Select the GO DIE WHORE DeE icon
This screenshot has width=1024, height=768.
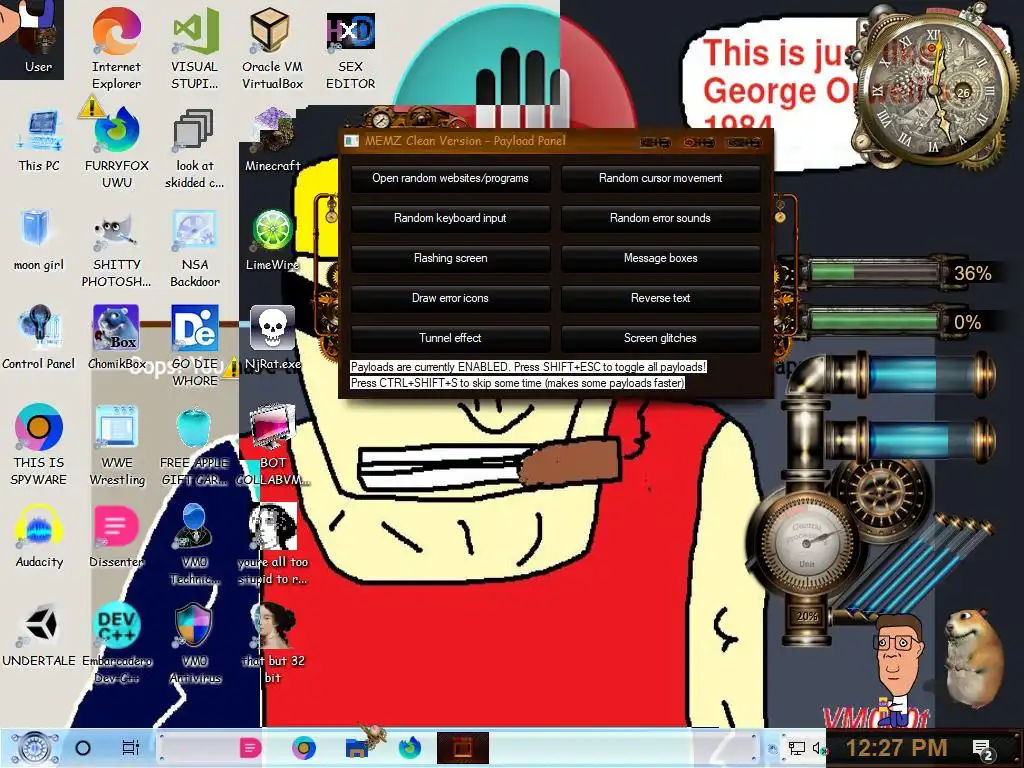click(x=195, y=345)
